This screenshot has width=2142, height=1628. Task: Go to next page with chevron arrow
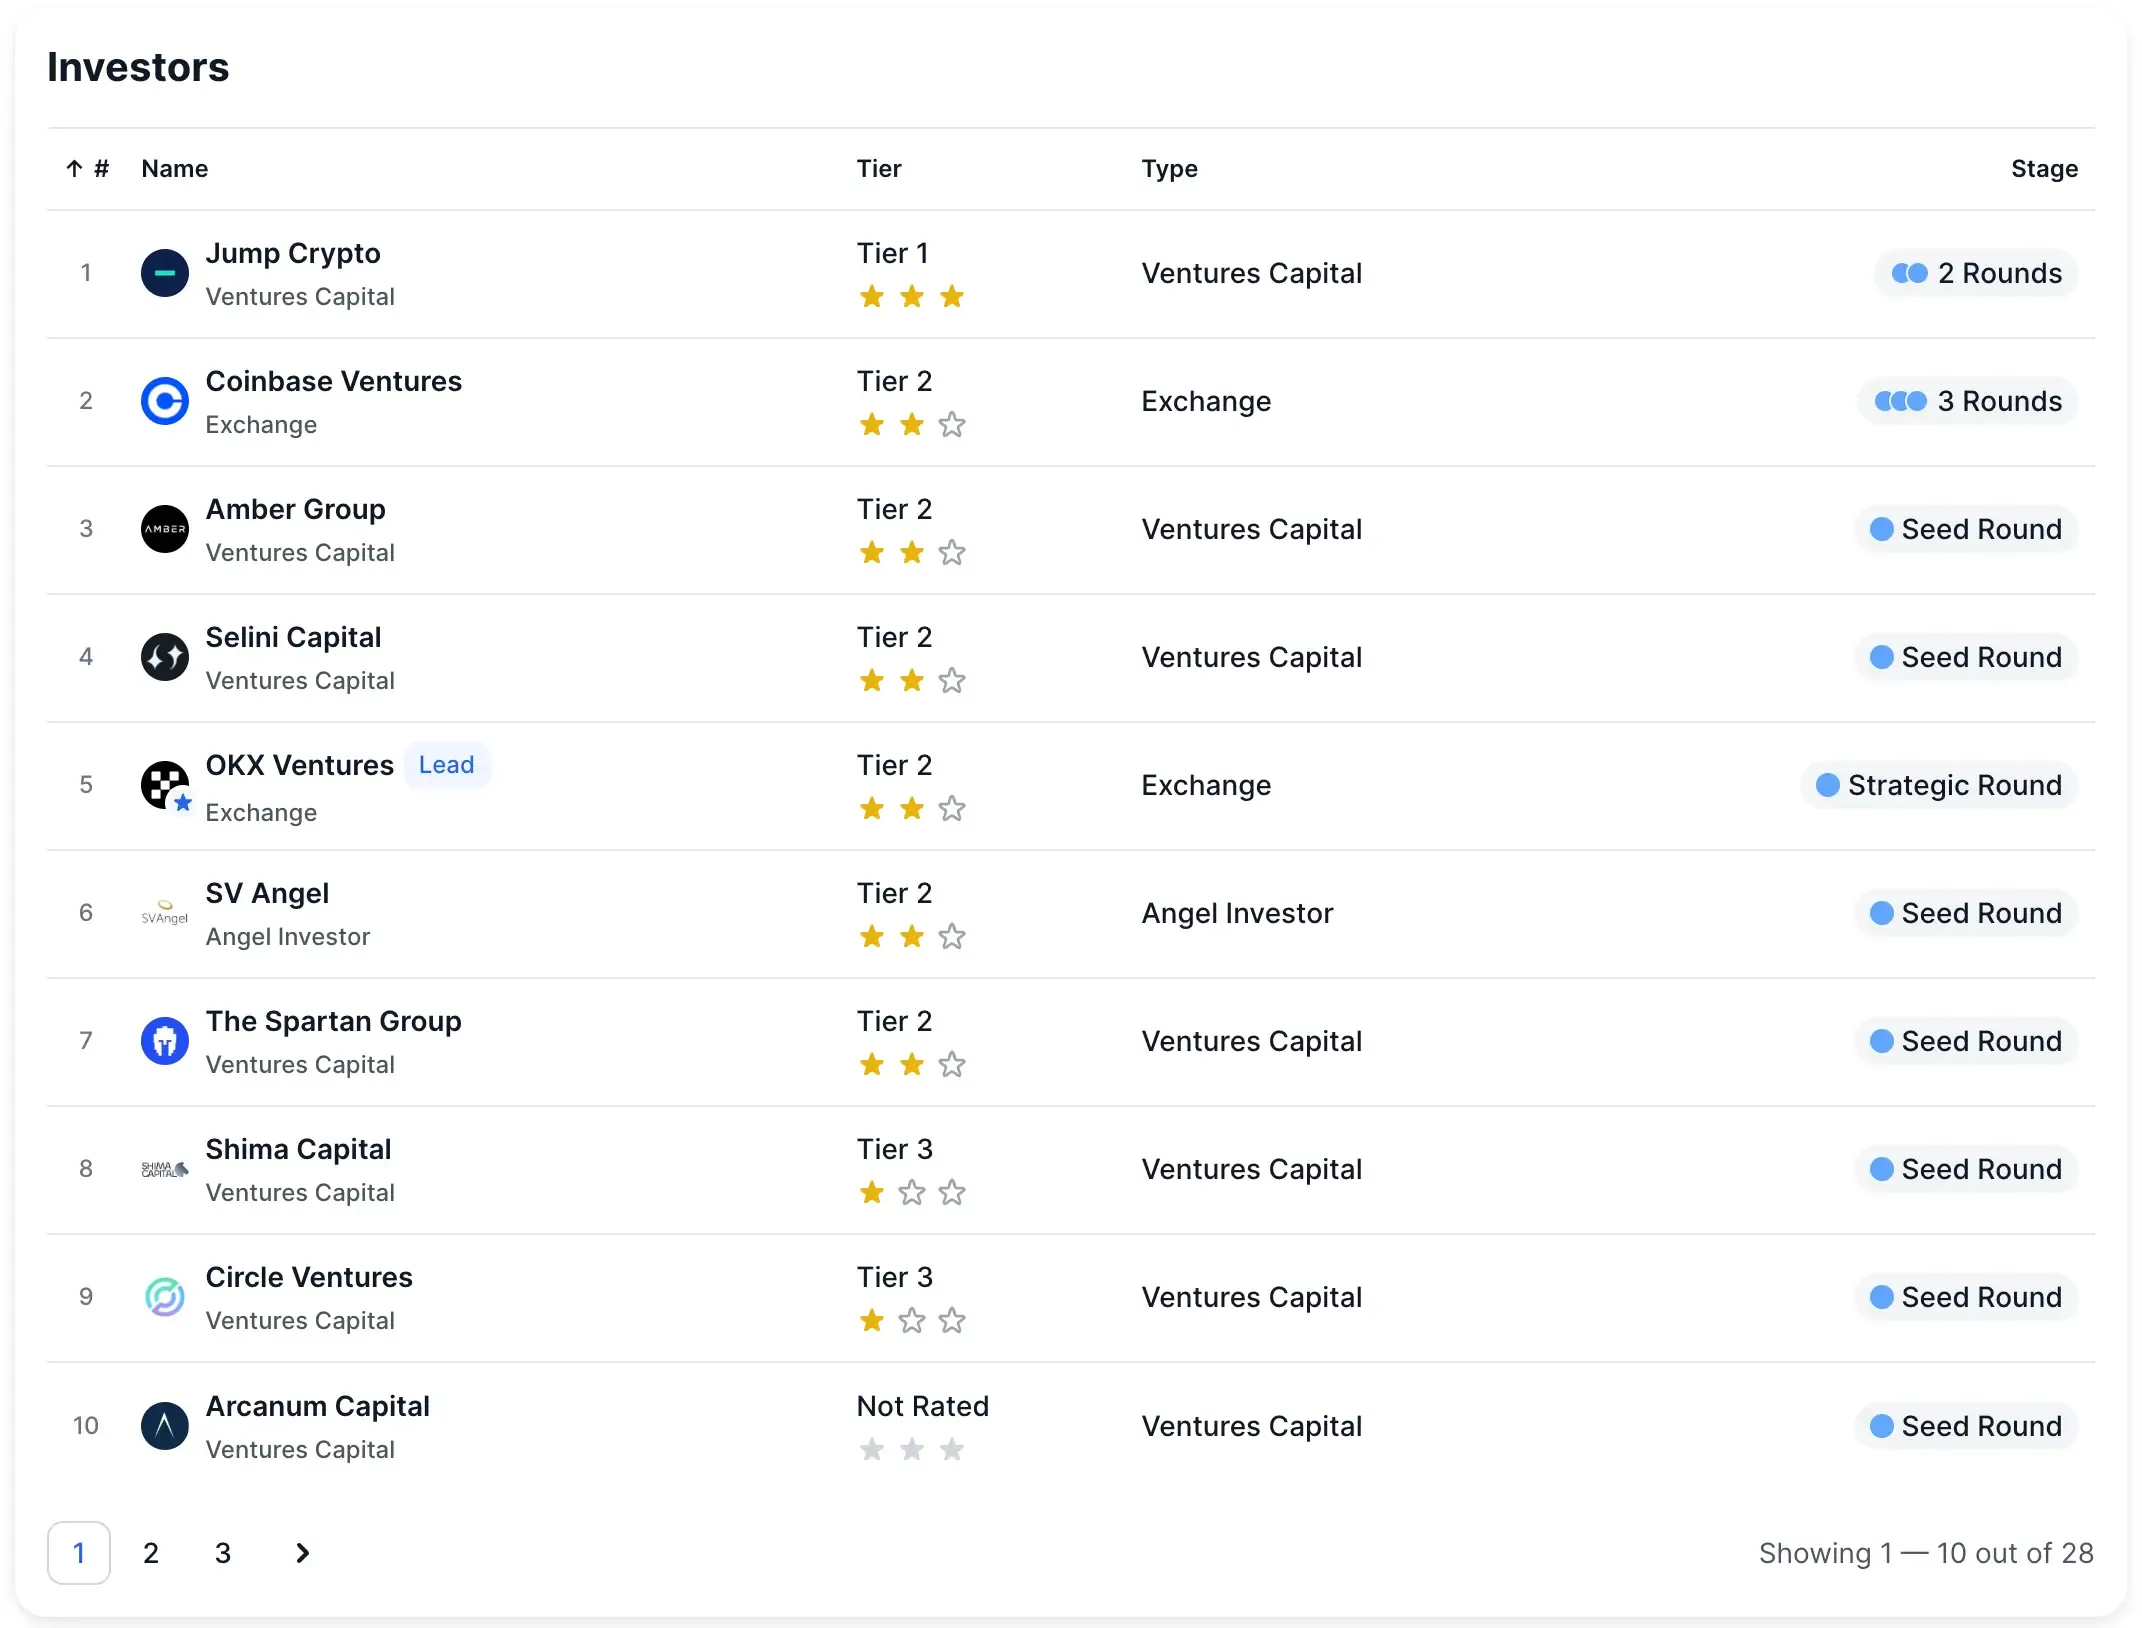302,1553
